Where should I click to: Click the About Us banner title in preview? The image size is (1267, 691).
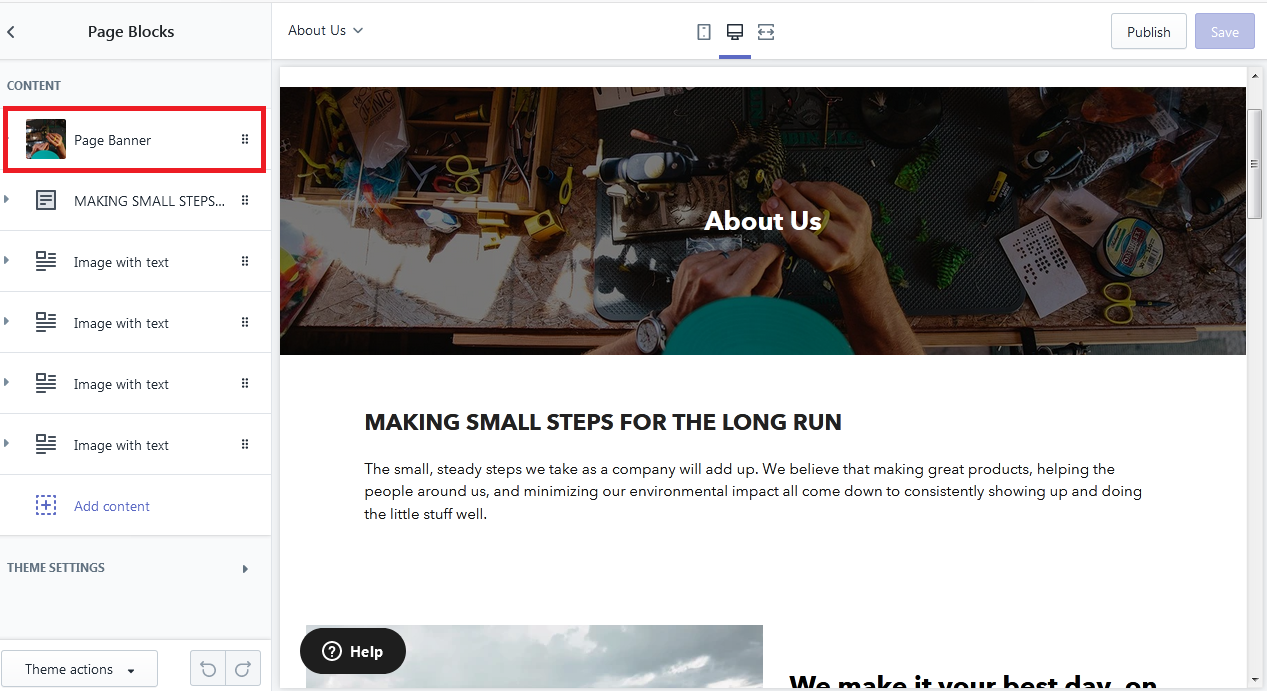[x=763, y=221]
